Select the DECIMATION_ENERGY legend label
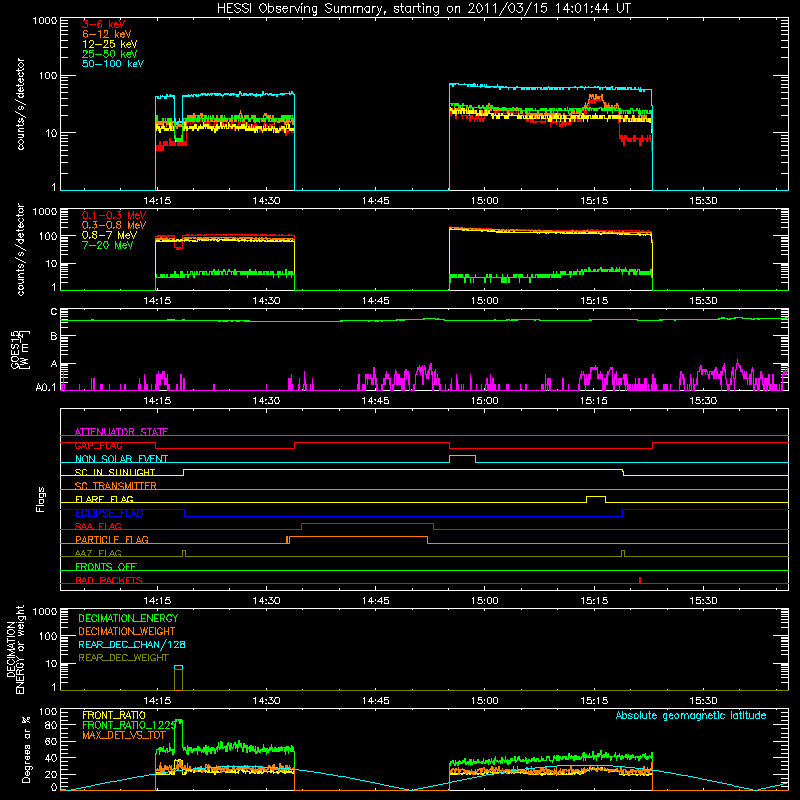The height and width of the screenshot is (800, 800). pos(128,618)
